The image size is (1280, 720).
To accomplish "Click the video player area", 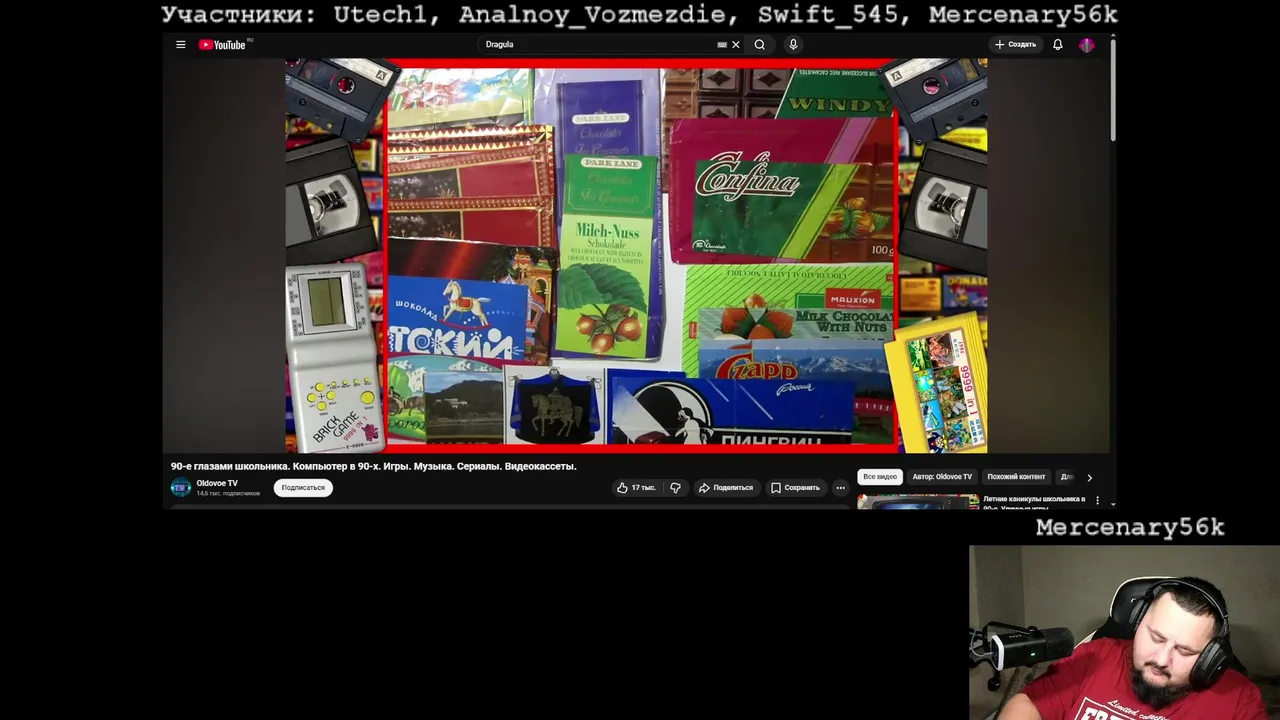I will point(636,256).
